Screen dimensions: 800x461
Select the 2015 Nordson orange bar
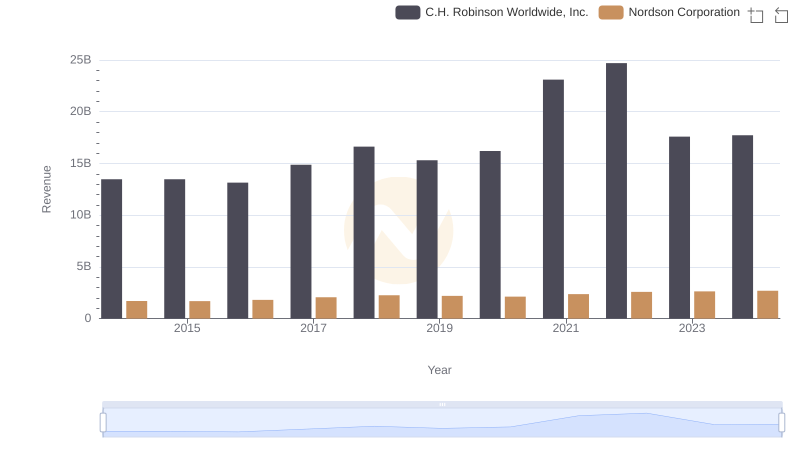pyautogui.click(x=199, y=310)
